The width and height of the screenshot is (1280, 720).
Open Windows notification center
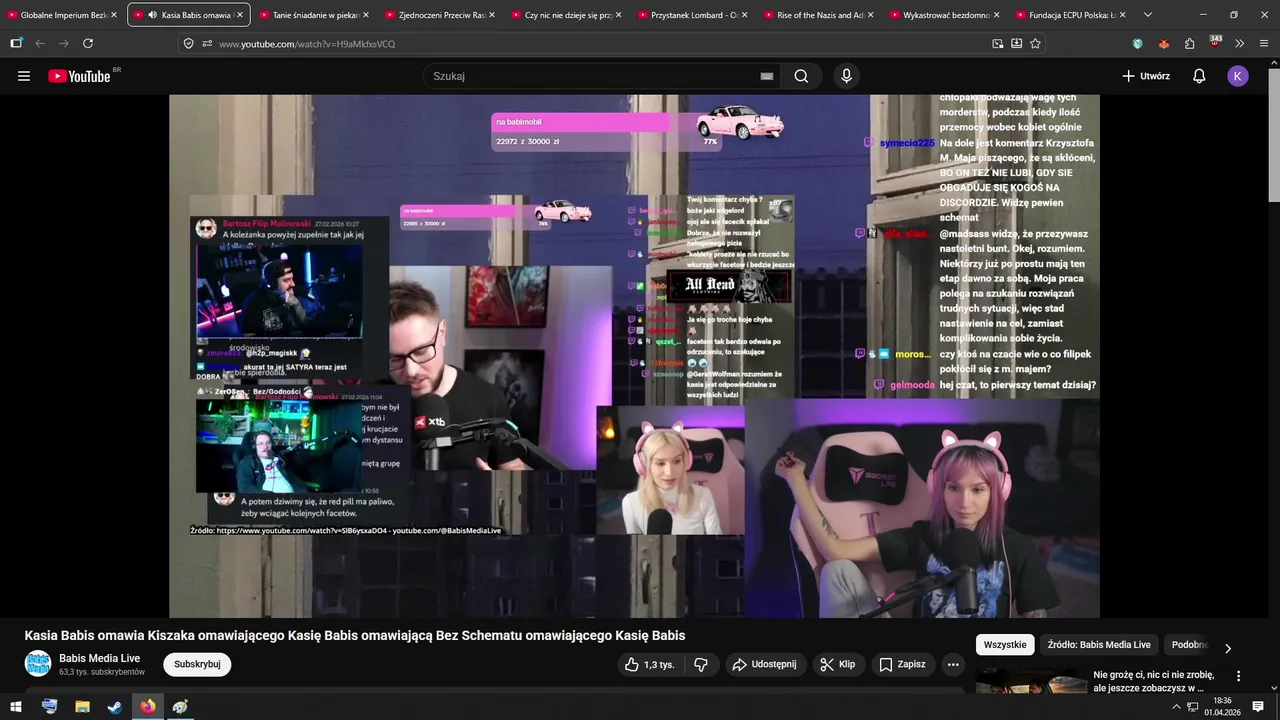1259,707
